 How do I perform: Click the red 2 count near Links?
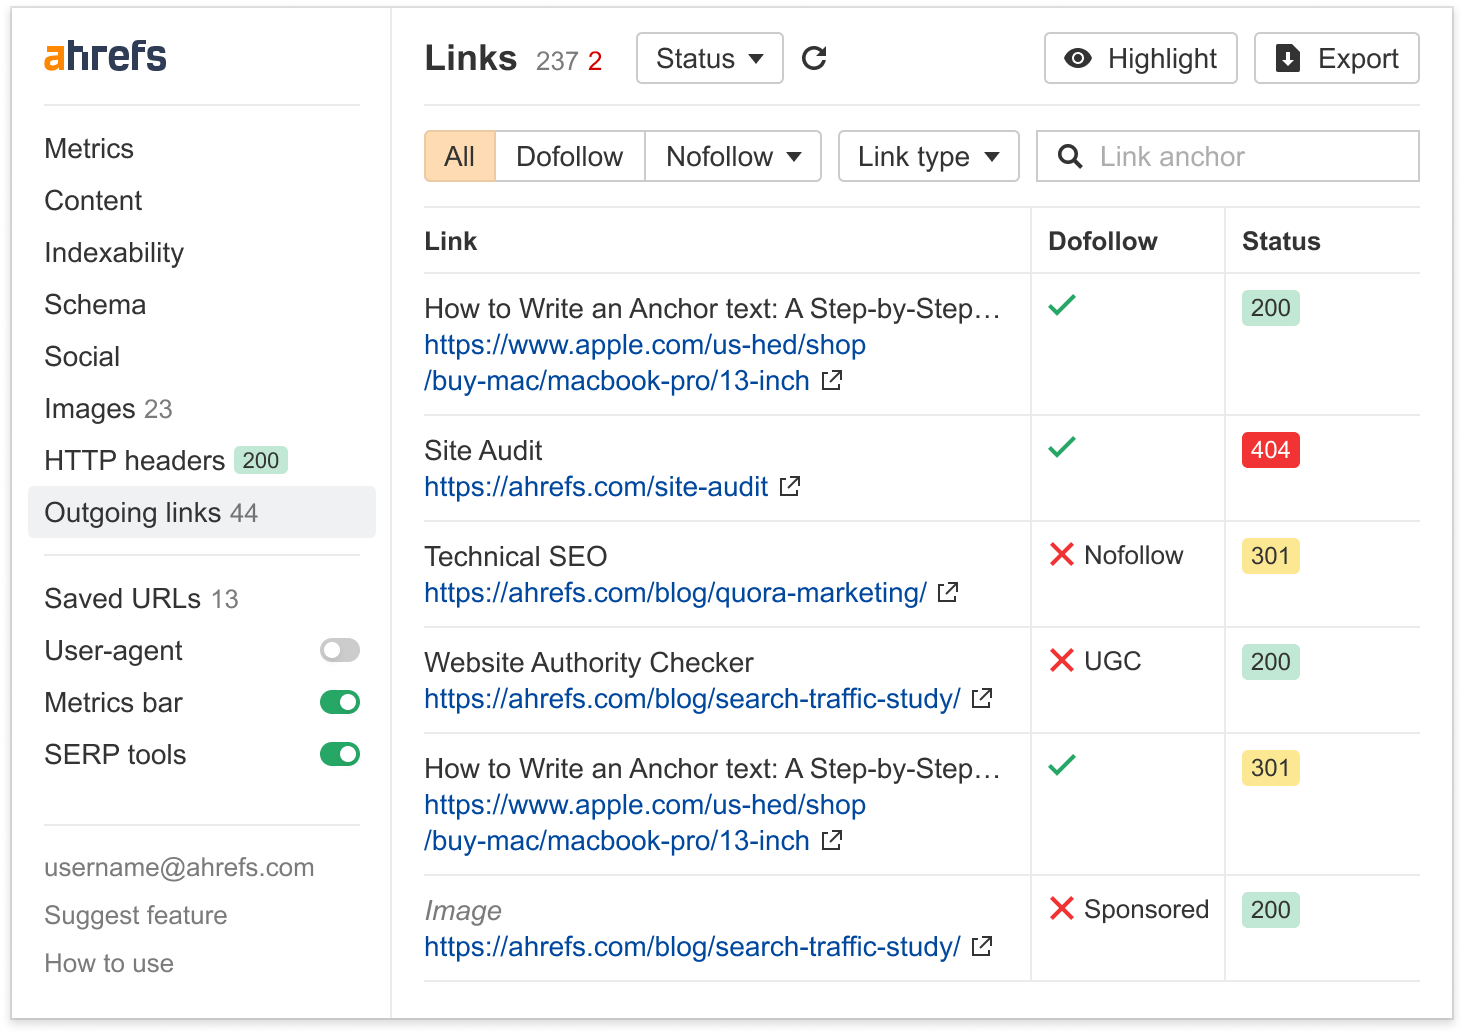click(x=595, y=61)
